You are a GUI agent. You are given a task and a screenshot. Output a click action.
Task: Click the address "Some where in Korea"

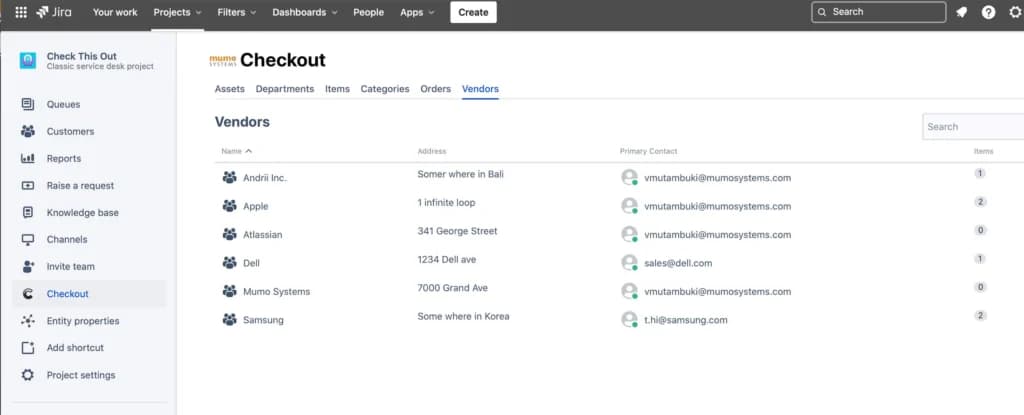[x=463, y=316]
